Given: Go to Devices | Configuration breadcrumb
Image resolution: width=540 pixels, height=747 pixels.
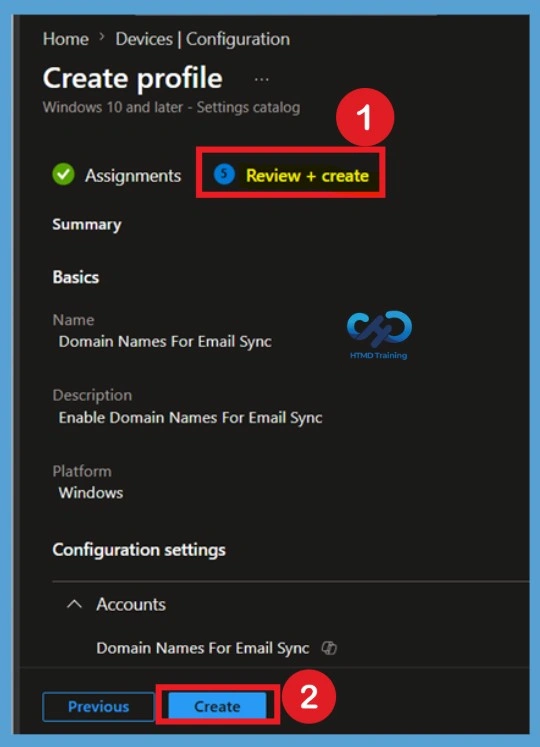Looking at the screenshot, I should 203,39.
